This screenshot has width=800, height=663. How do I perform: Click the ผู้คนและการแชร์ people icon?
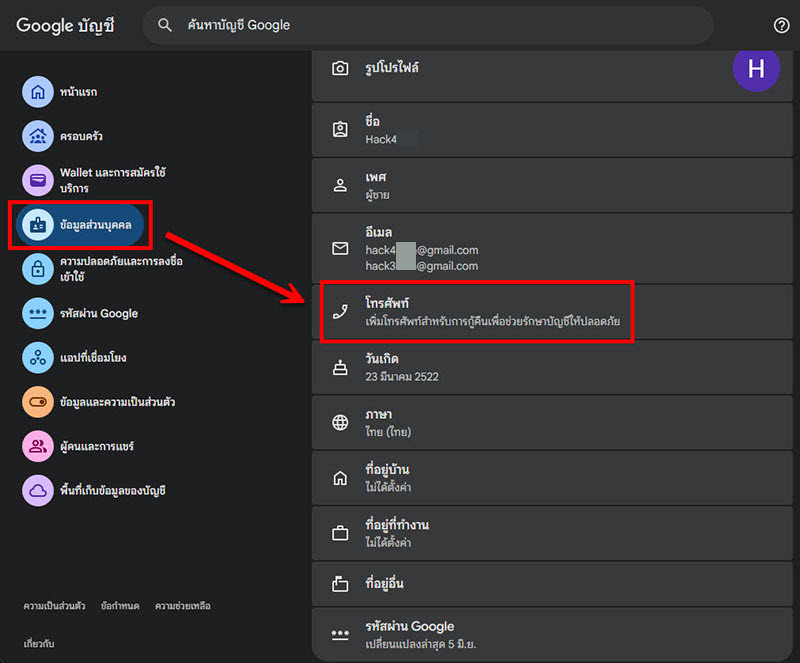(x=38, y=447)
